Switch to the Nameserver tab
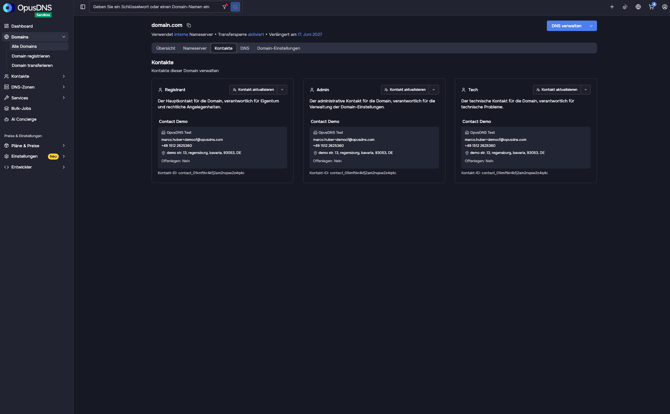This screenshot has height=414, width=670. click(x=195, y=48)
